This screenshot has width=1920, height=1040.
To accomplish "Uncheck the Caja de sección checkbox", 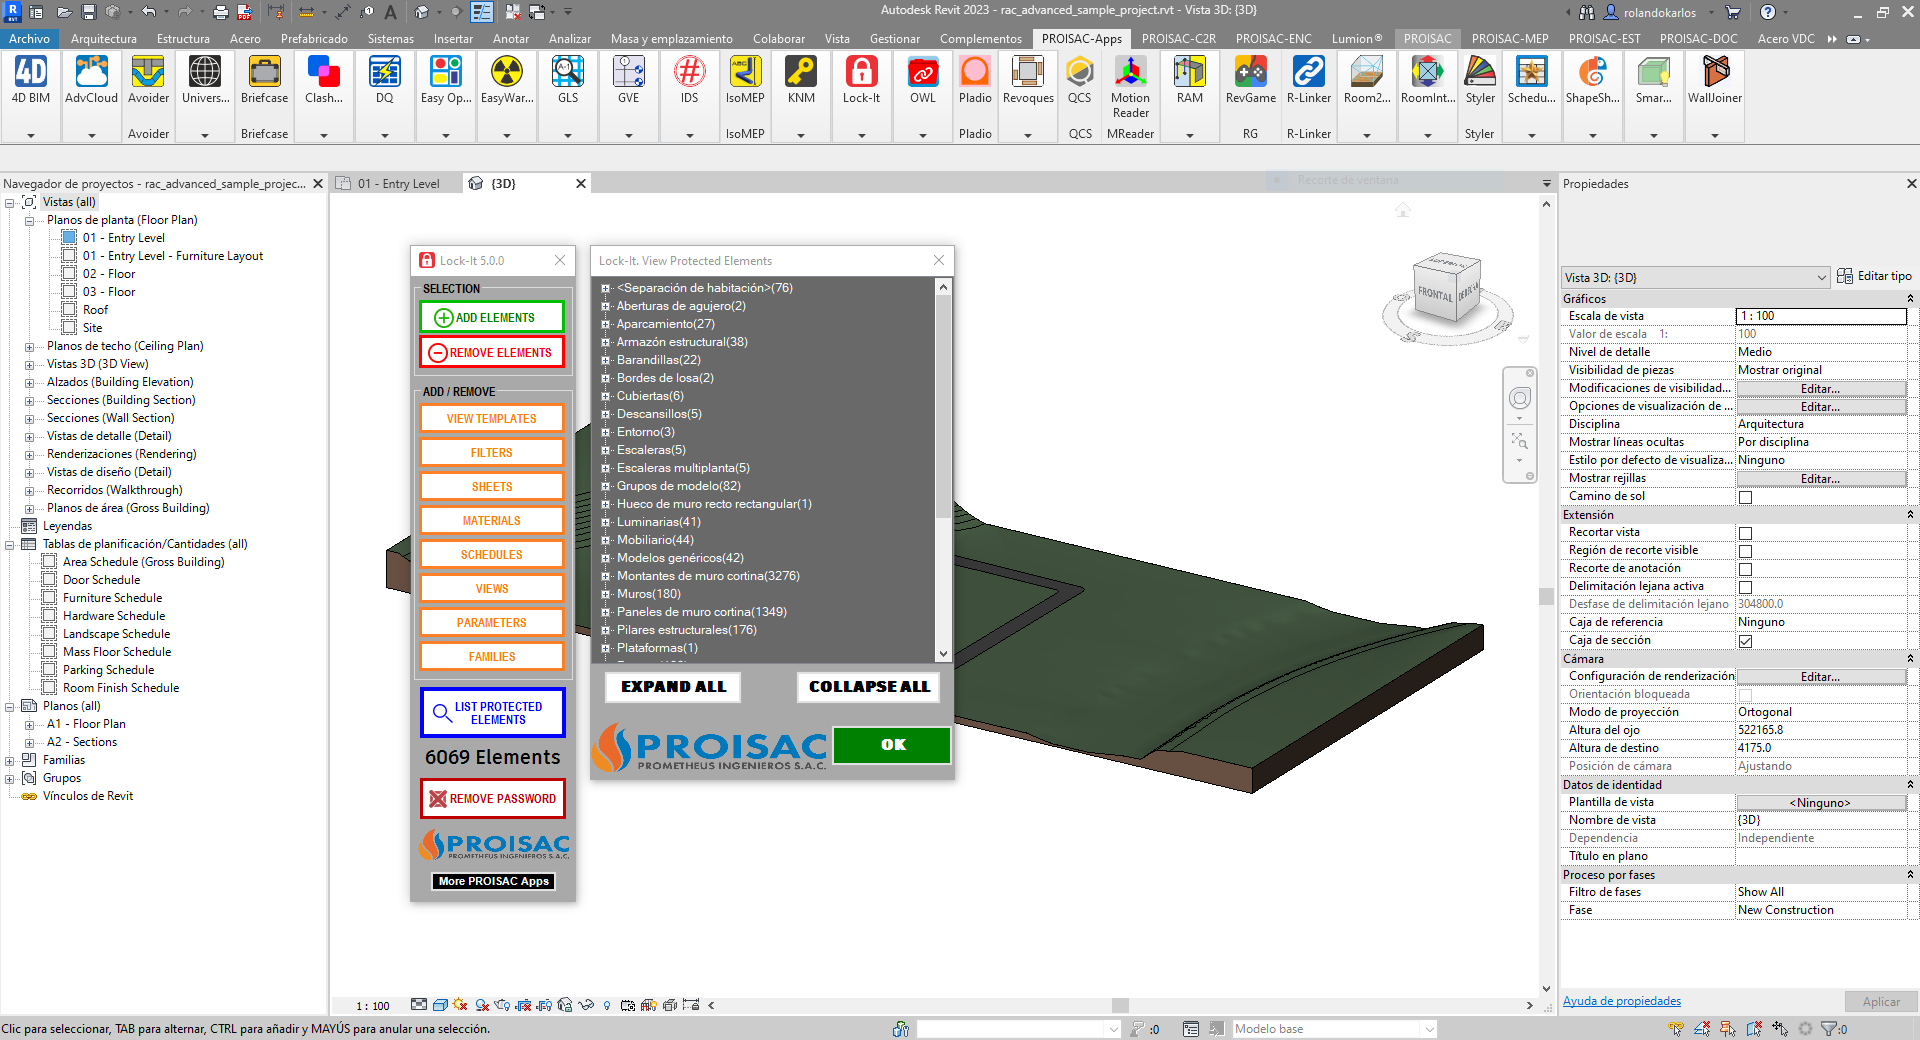I will pyautogui.click(x=1745, y=641).
